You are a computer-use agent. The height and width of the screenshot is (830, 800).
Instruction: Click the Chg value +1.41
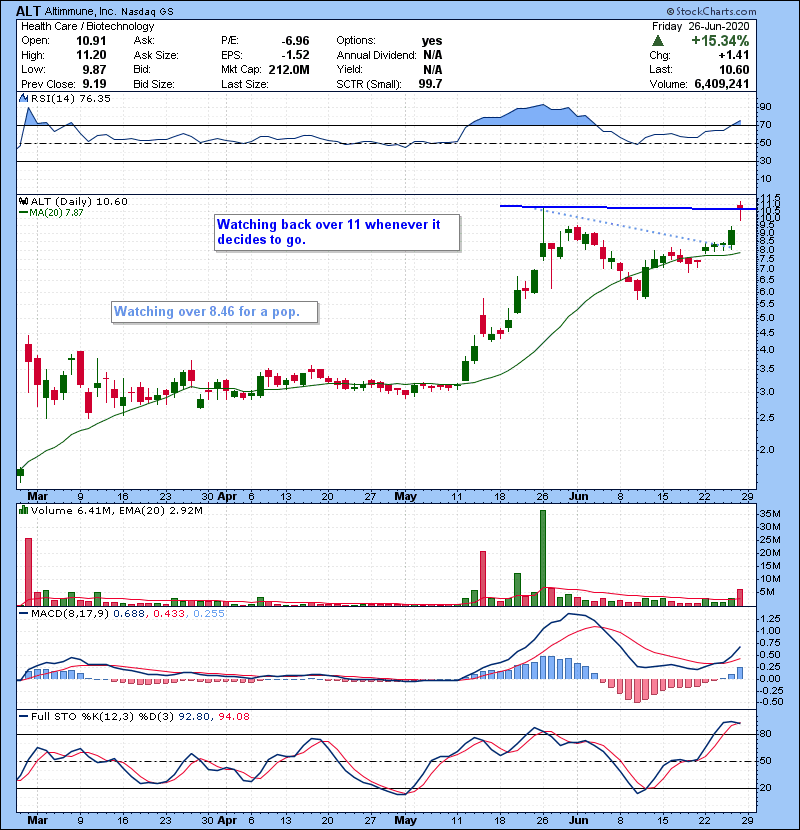[734, 55]
